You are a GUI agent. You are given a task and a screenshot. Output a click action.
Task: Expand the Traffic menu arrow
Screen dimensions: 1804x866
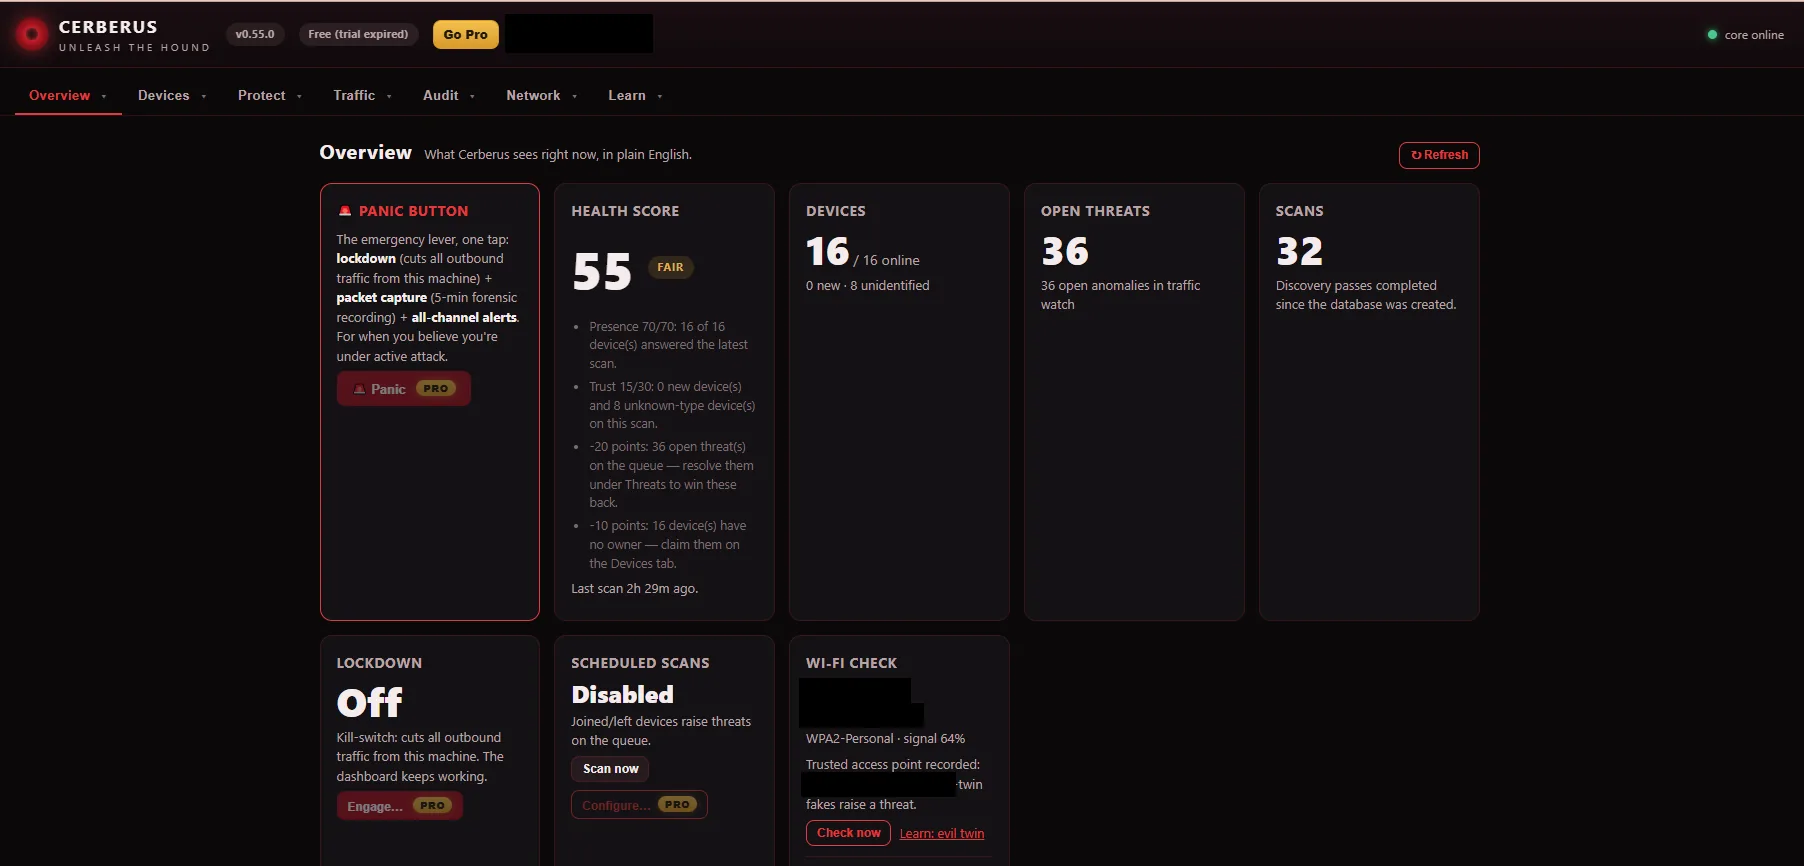[x=389, y=97]
